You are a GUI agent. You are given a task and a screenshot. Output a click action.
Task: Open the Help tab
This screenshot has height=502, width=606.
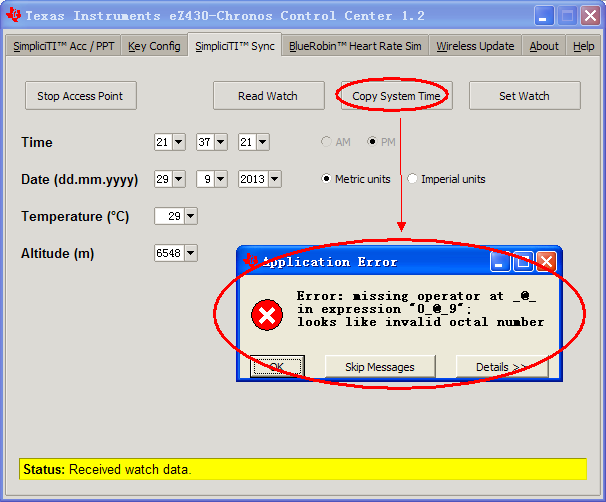[583, 46]
